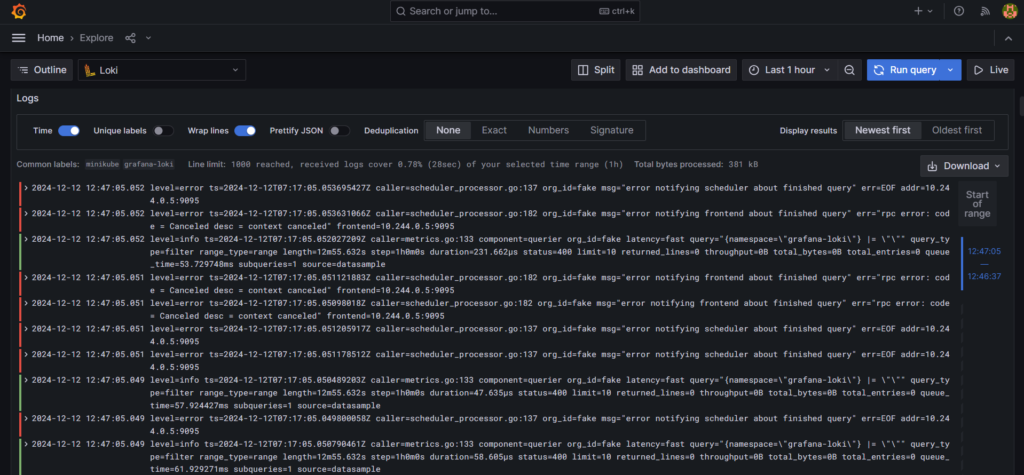1024x475 pixels.
Task: Open the Download logs dropdown
Action: click(x=964, y=166)
